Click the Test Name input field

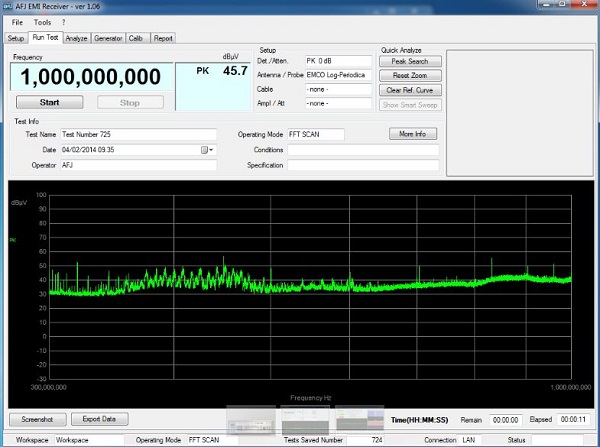click(139, 134)
